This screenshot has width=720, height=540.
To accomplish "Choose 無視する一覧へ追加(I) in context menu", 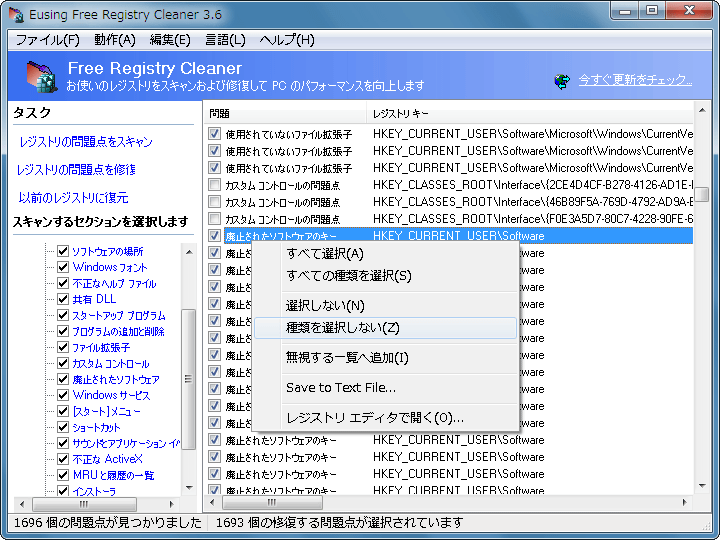I will 385,357.
